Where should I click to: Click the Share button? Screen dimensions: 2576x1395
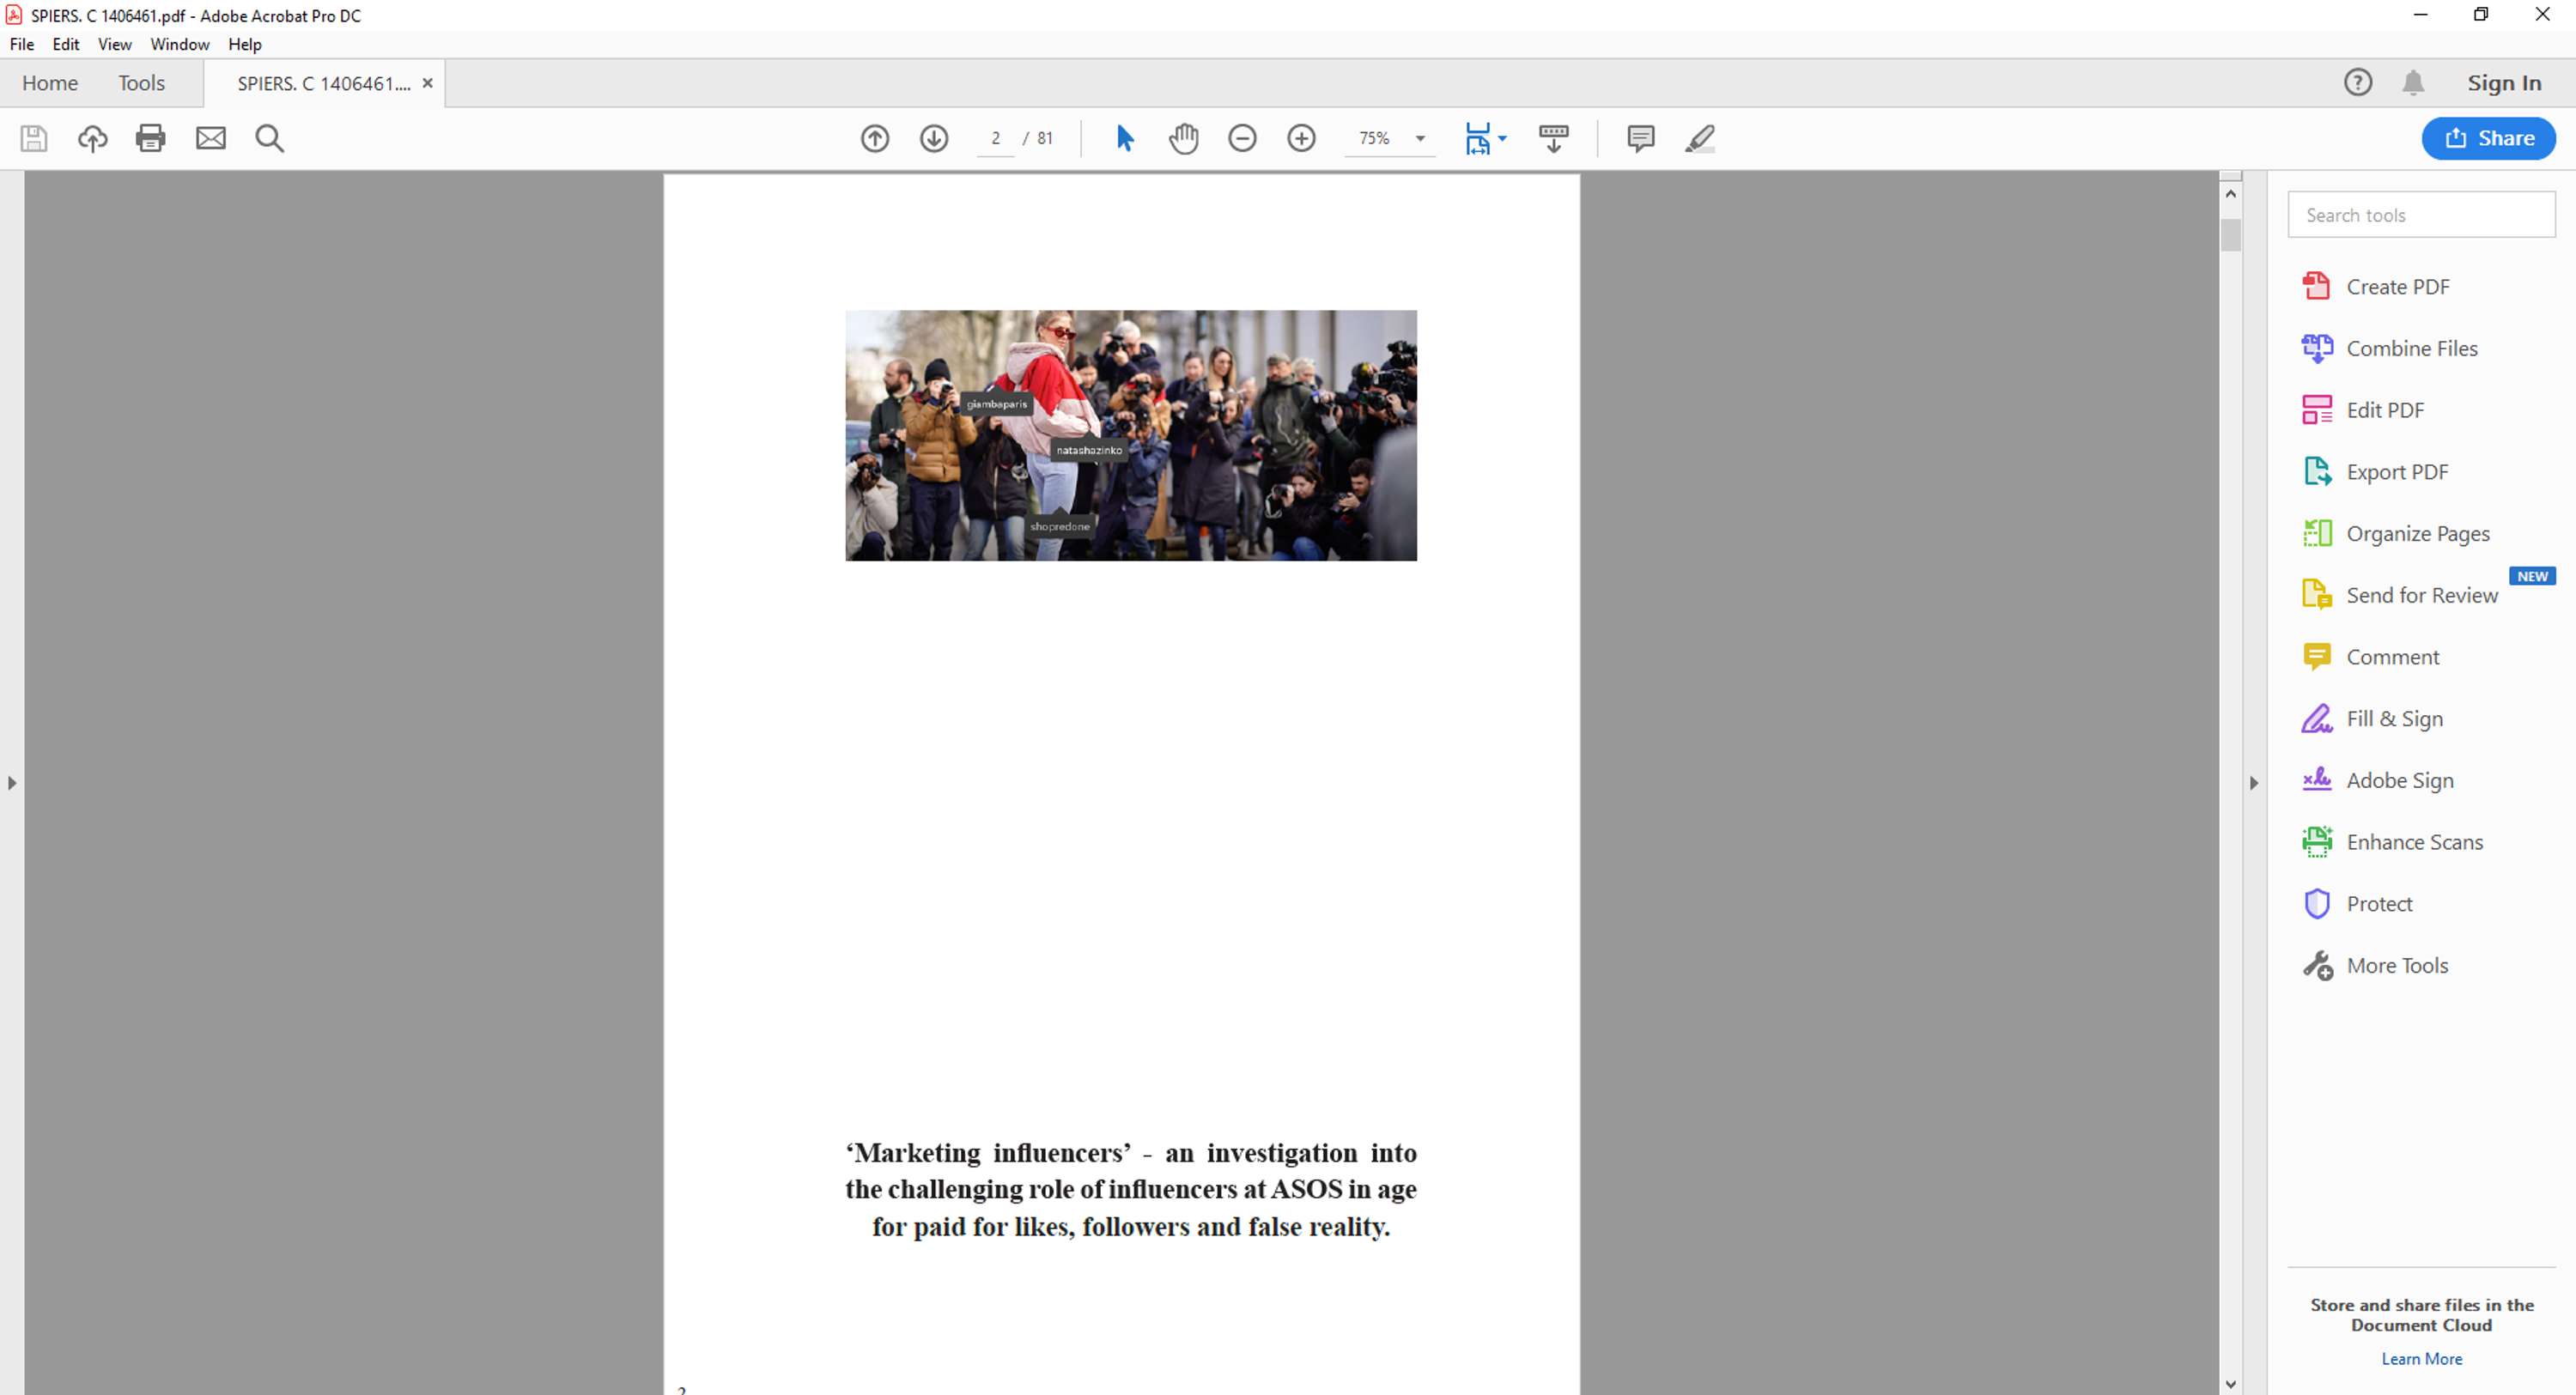pyautogui.click(x=2488, y=138)
